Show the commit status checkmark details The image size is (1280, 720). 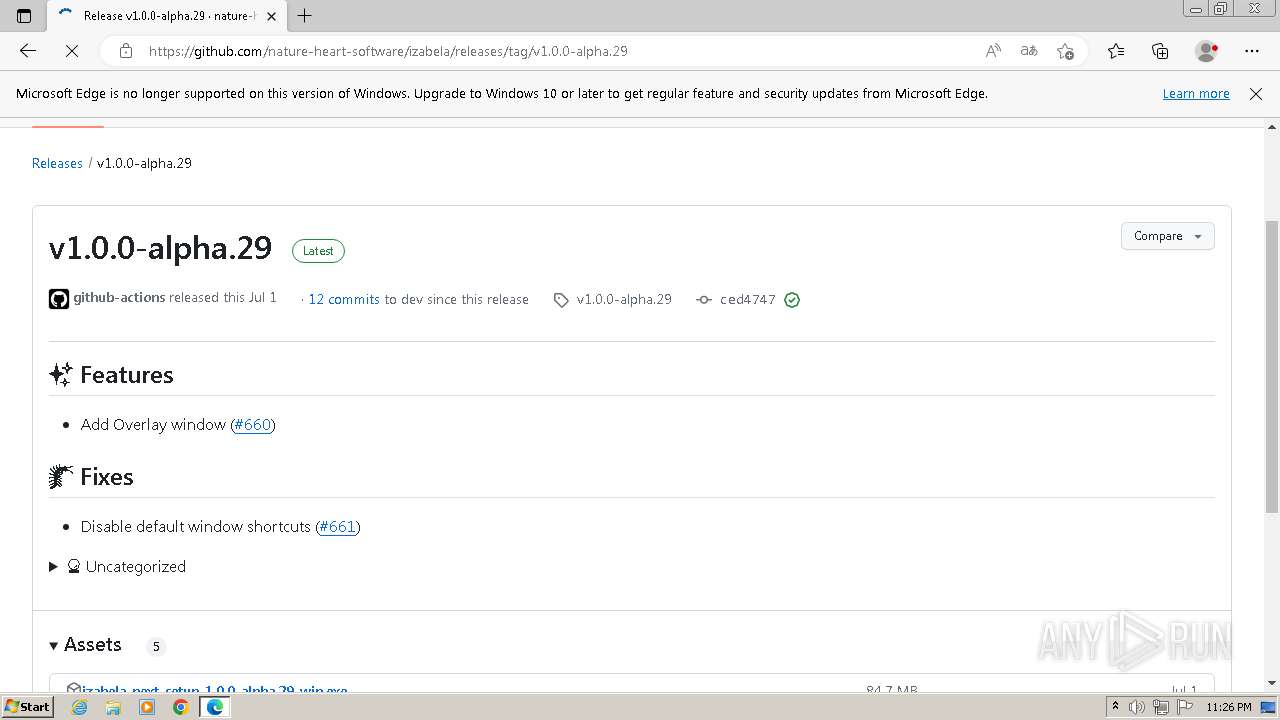click(x=792, y=299)
